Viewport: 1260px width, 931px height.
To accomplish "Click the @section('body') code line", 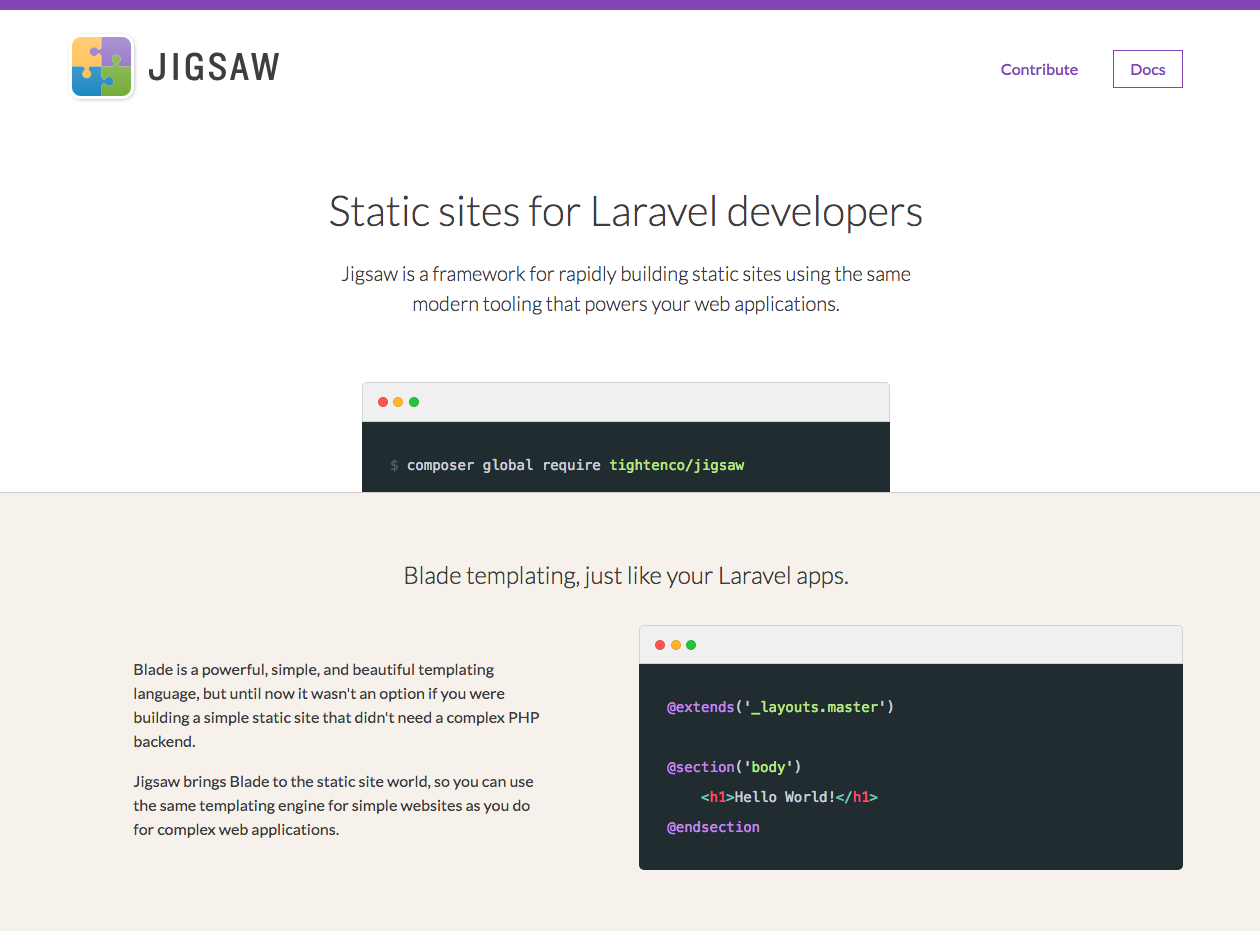I will [734, 767].
